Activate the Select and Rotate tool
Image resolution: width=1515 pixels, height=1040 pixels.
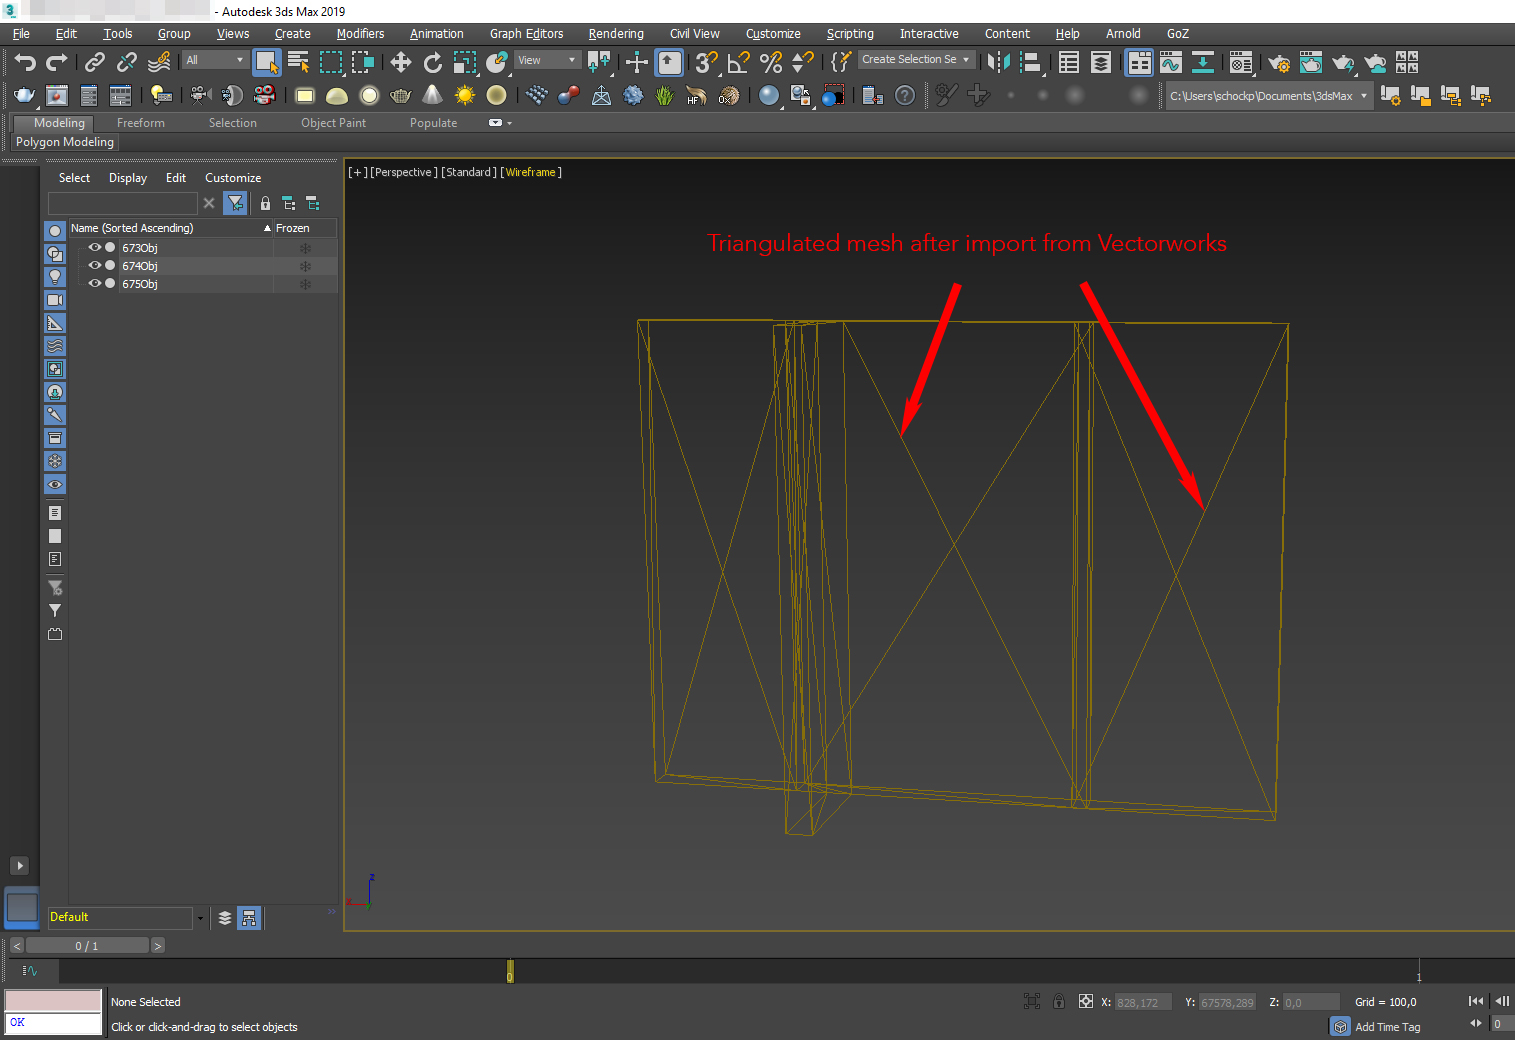tap(433, 63)
